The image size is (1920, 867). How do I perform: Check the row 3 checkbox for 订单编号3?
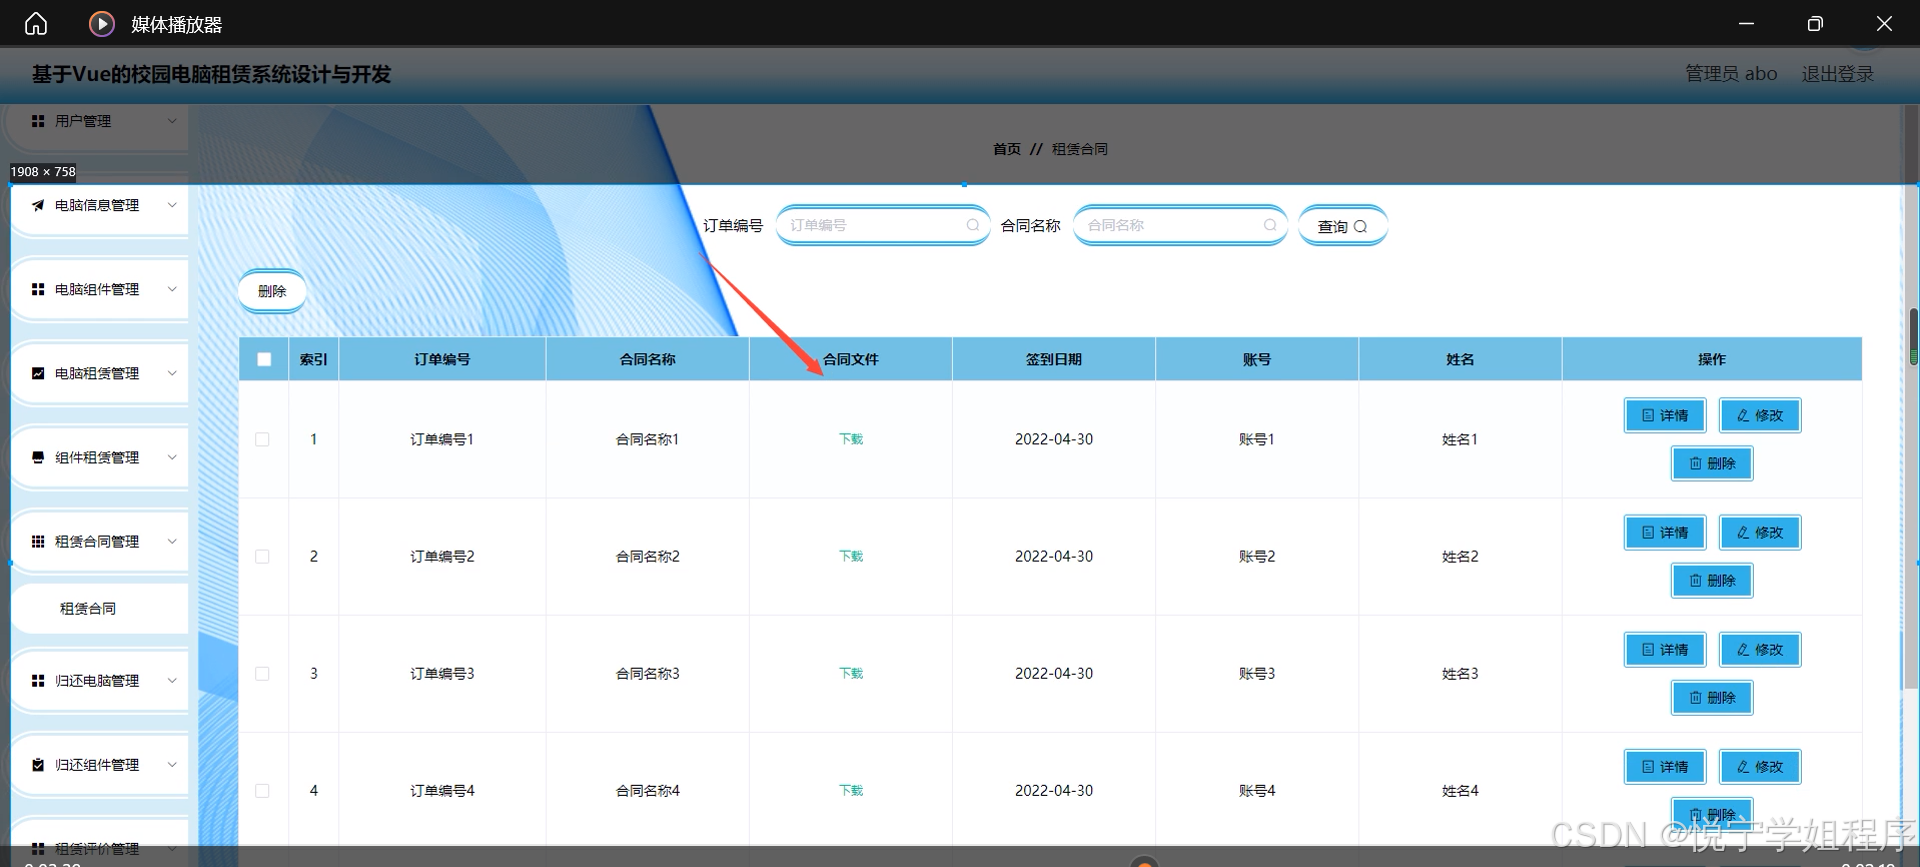[262, 673]
